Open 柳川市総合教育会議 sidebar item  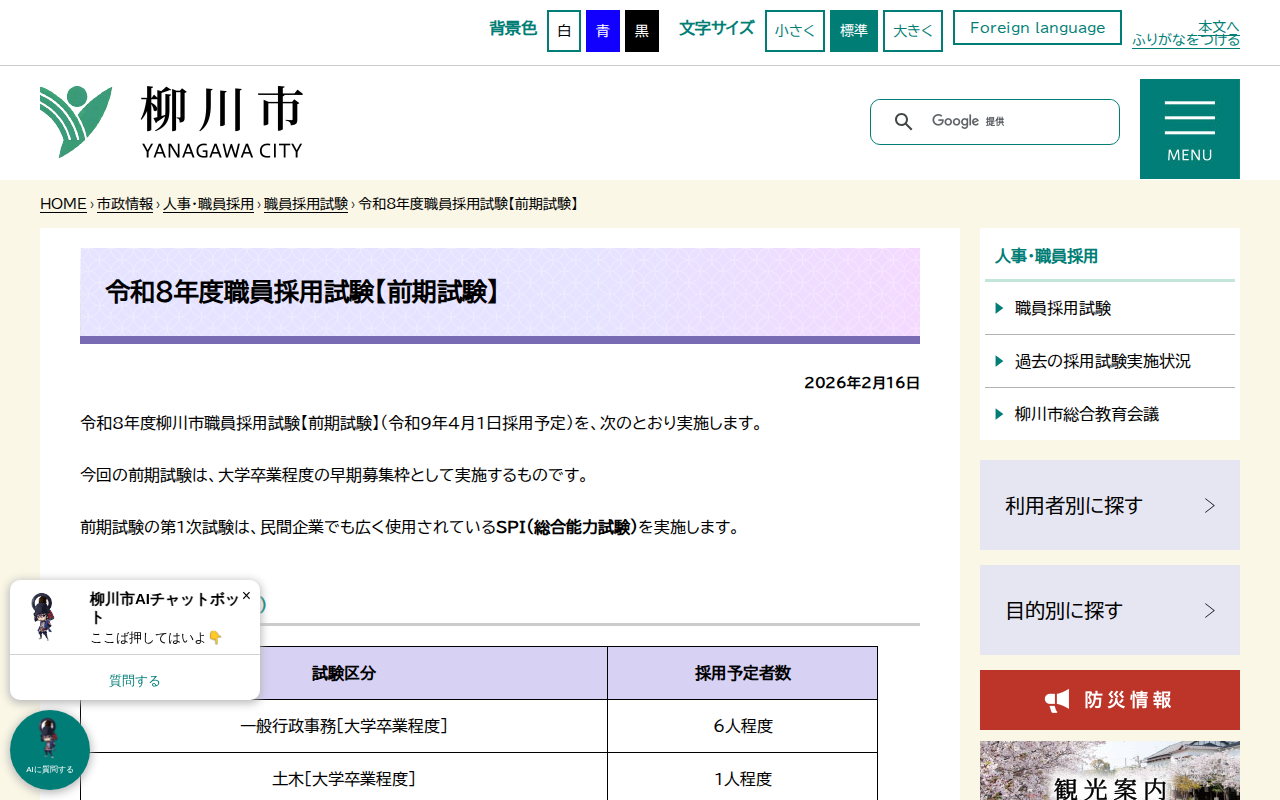pos(1110,414)
